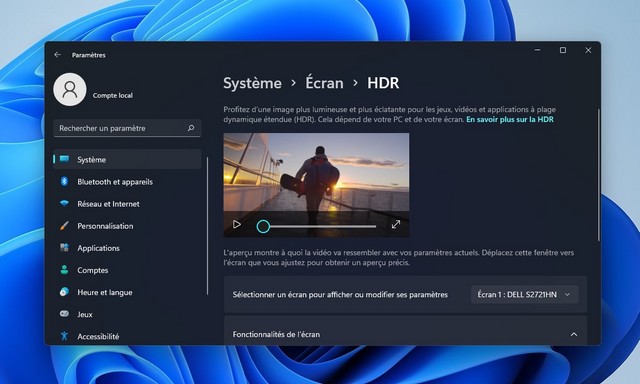Screen dimensions: 640x384
Task: Open the Comptes section
Action: [127, 270]
